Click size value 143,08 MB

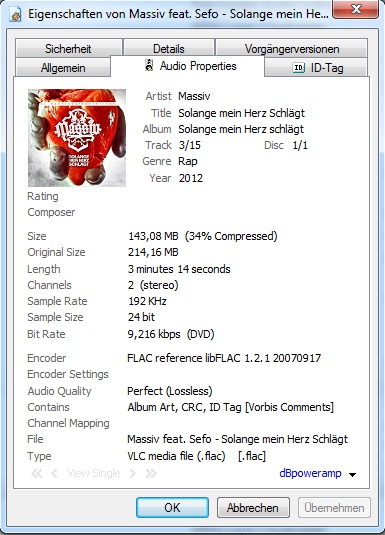tap(153, 236)
